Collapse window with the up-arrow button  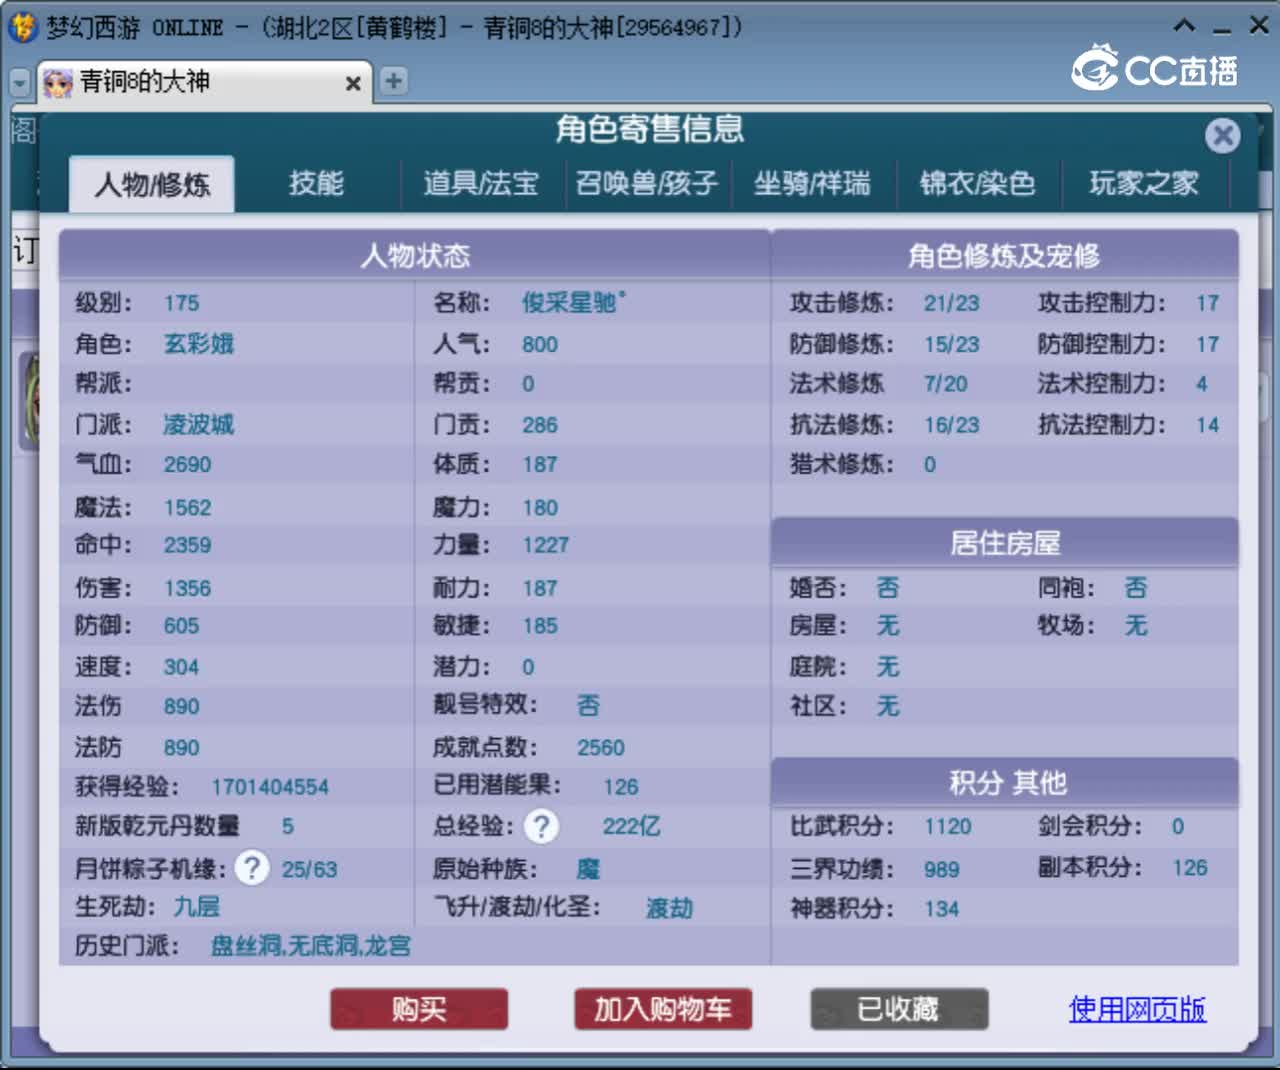1184,26
